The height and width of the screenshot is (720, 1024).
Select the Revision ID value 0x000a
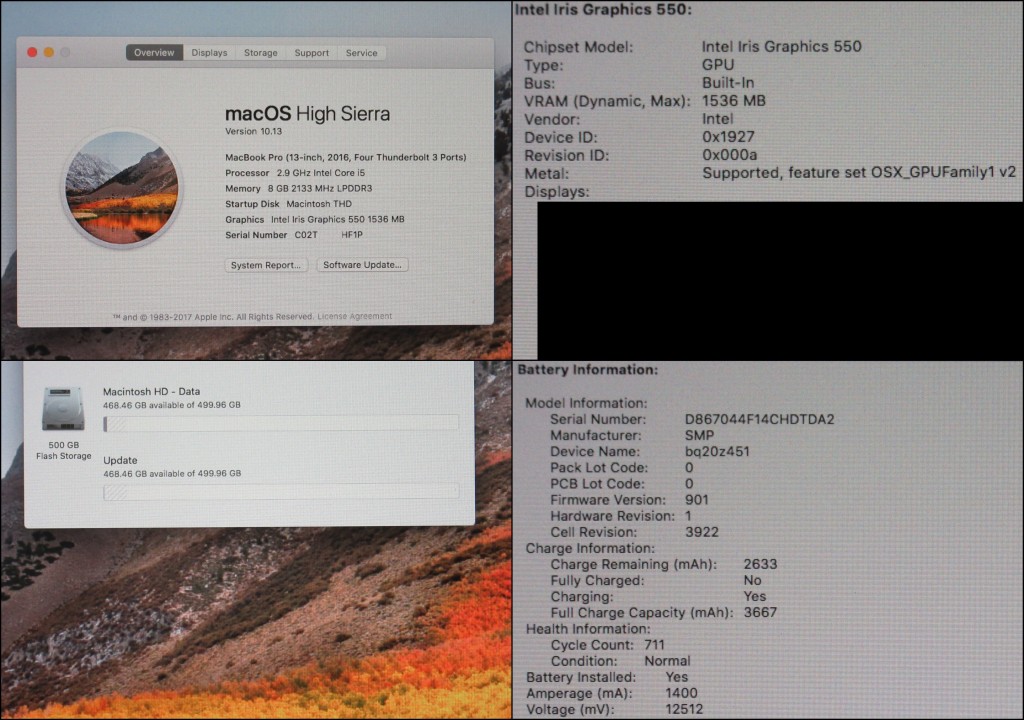(x=729, y=155)
